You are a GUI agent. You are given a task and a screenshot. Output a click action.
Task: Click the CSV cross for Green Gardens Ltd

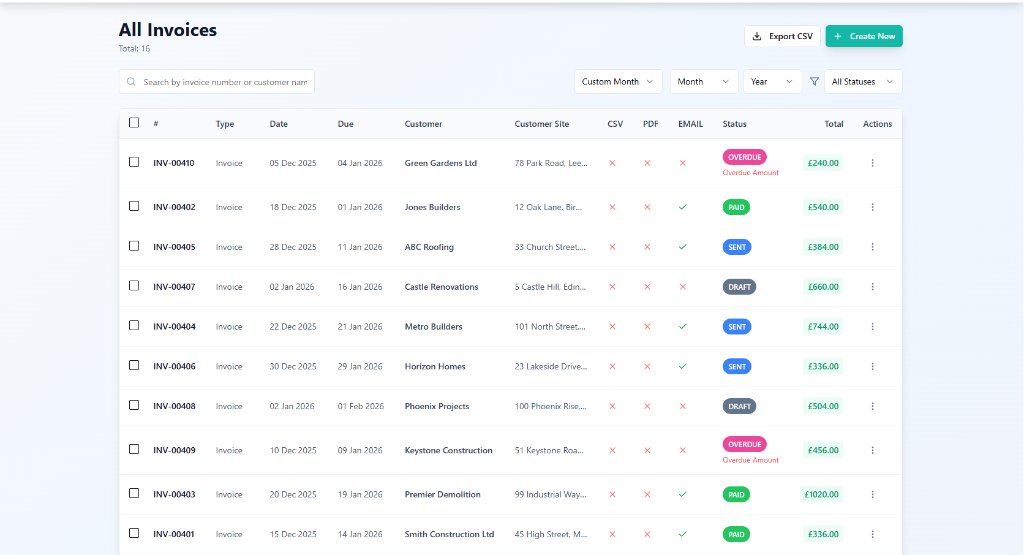coord(613,163)
